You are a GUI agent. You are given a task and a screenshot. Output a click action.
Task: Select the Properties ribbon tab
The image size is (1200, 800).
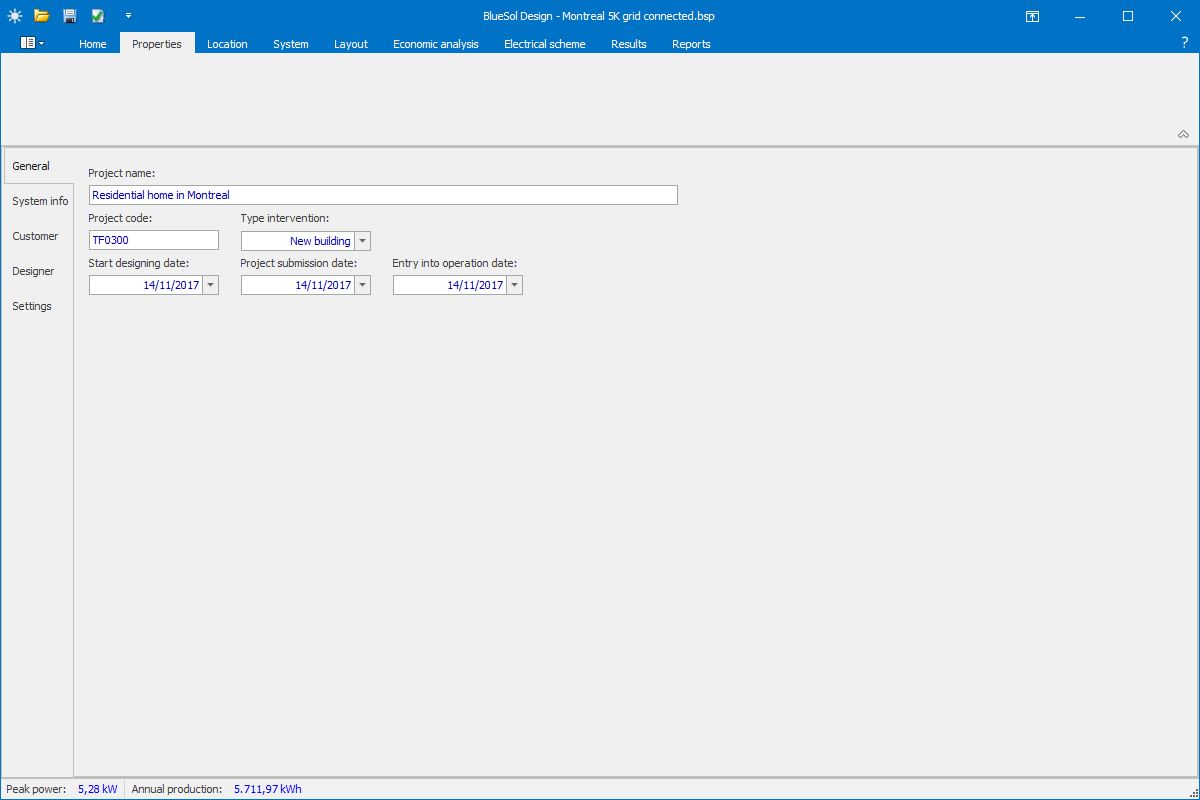click(157, 43)
